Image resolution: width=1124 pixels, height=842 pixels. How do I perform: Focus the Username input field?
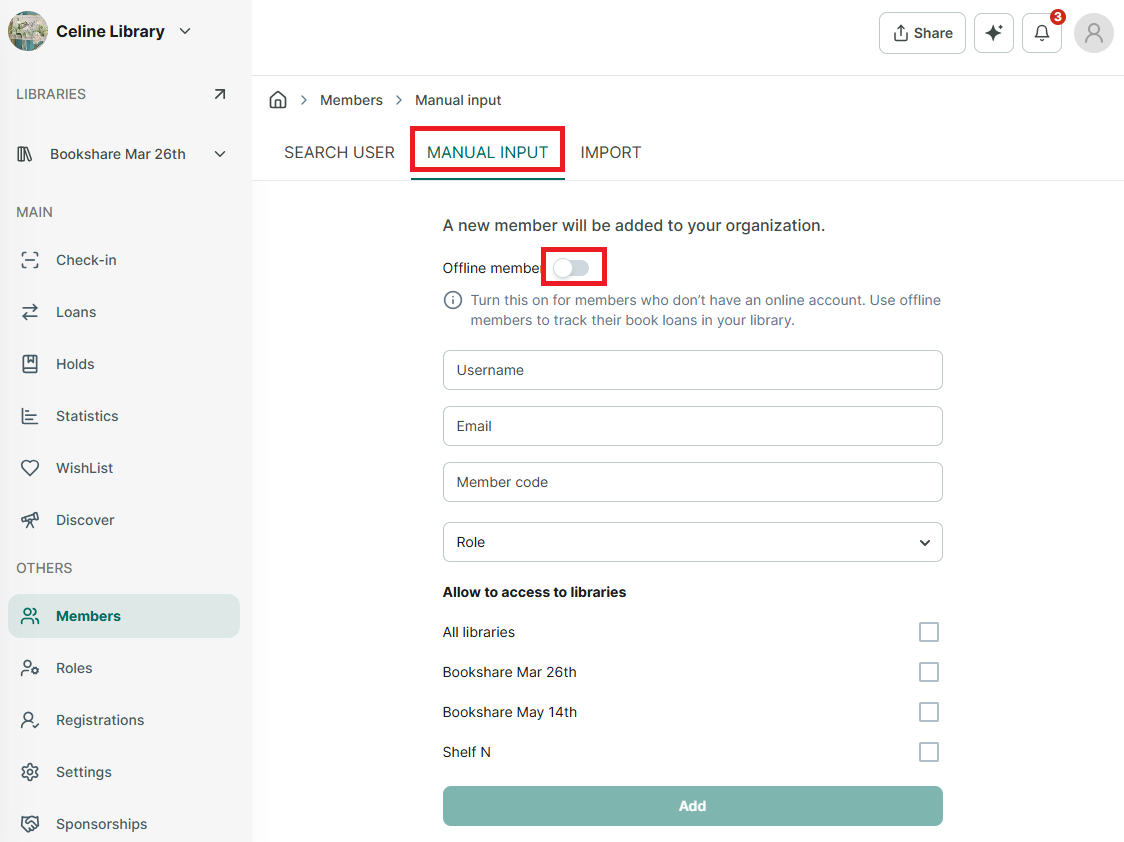[692, 370]
